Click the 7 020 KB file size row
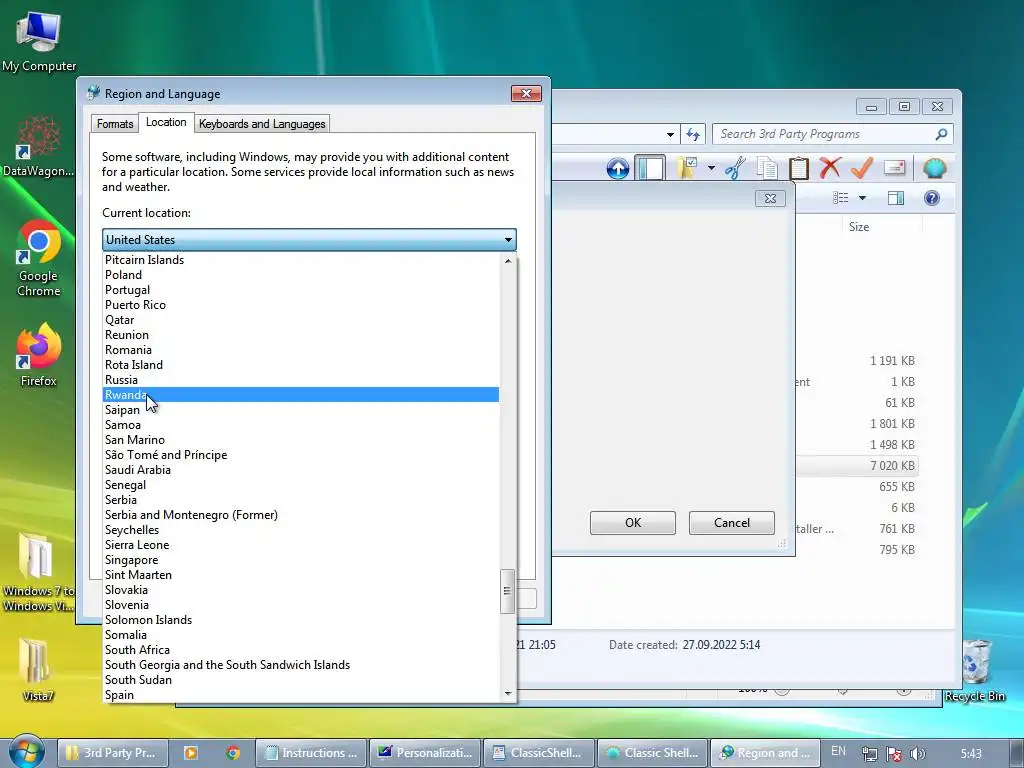Viewport: 1024px width, 768px height. point(857,466)
